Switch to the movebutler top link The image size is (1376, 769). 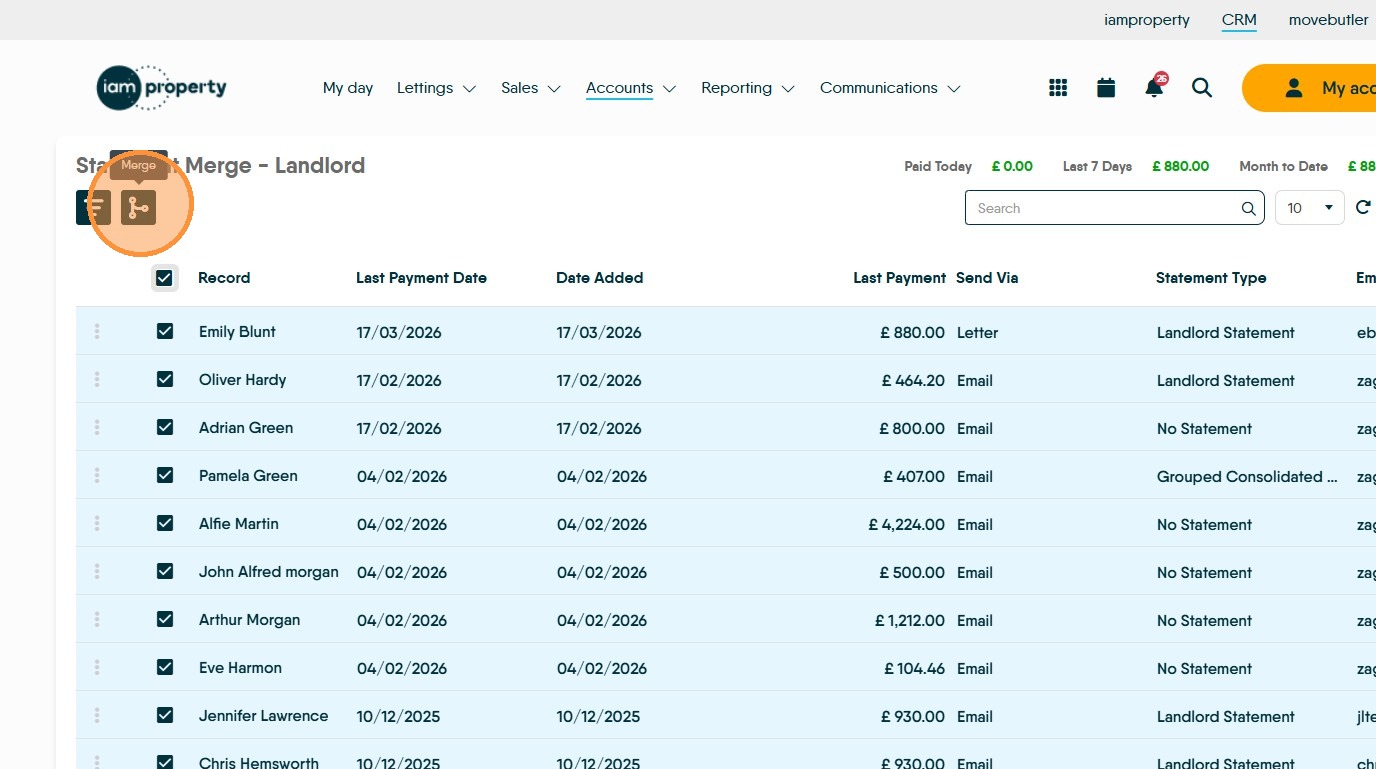(1329, 20)
